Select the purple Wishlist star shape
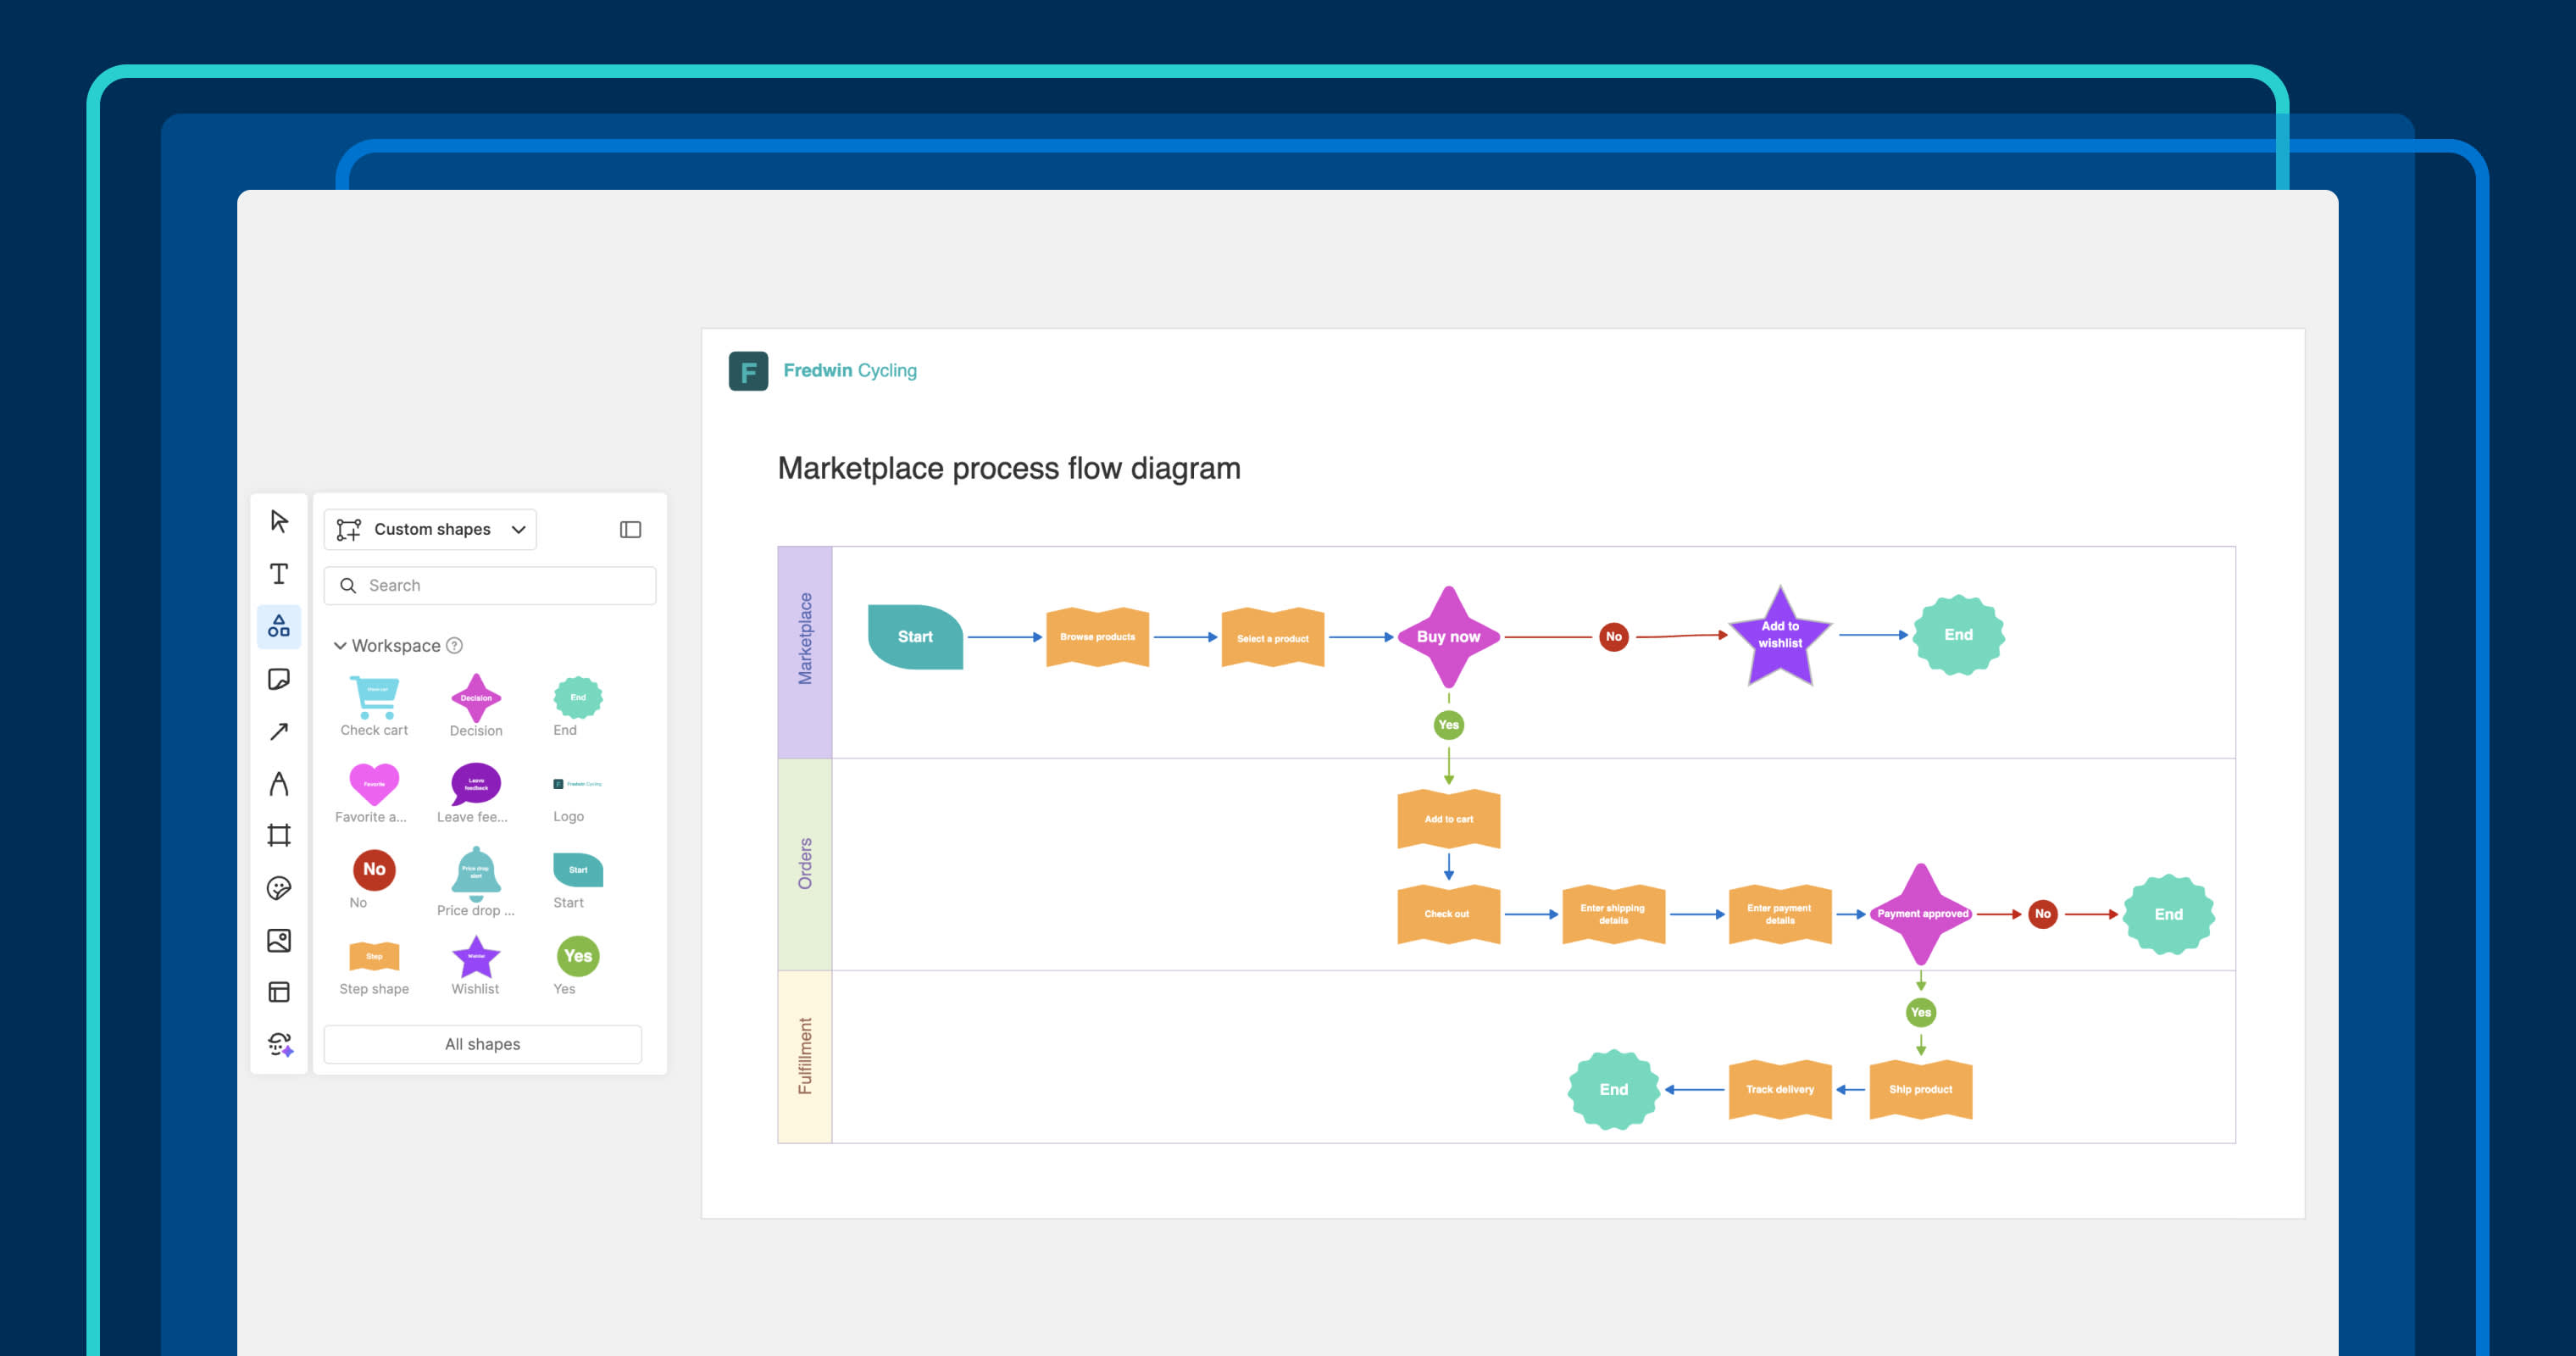Screen dimensions: 2576x1356 [x=475, y=957]
